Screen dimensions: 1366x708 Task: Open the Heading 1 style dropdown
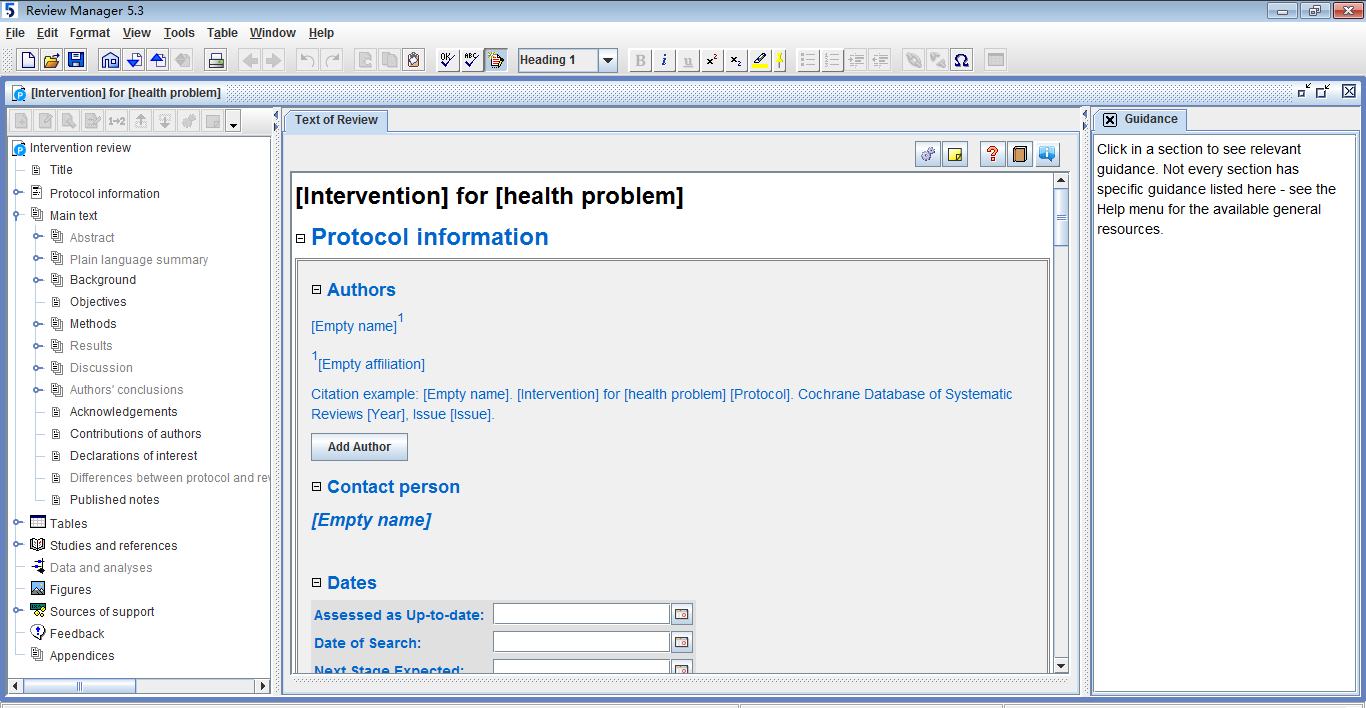[608, 60]
